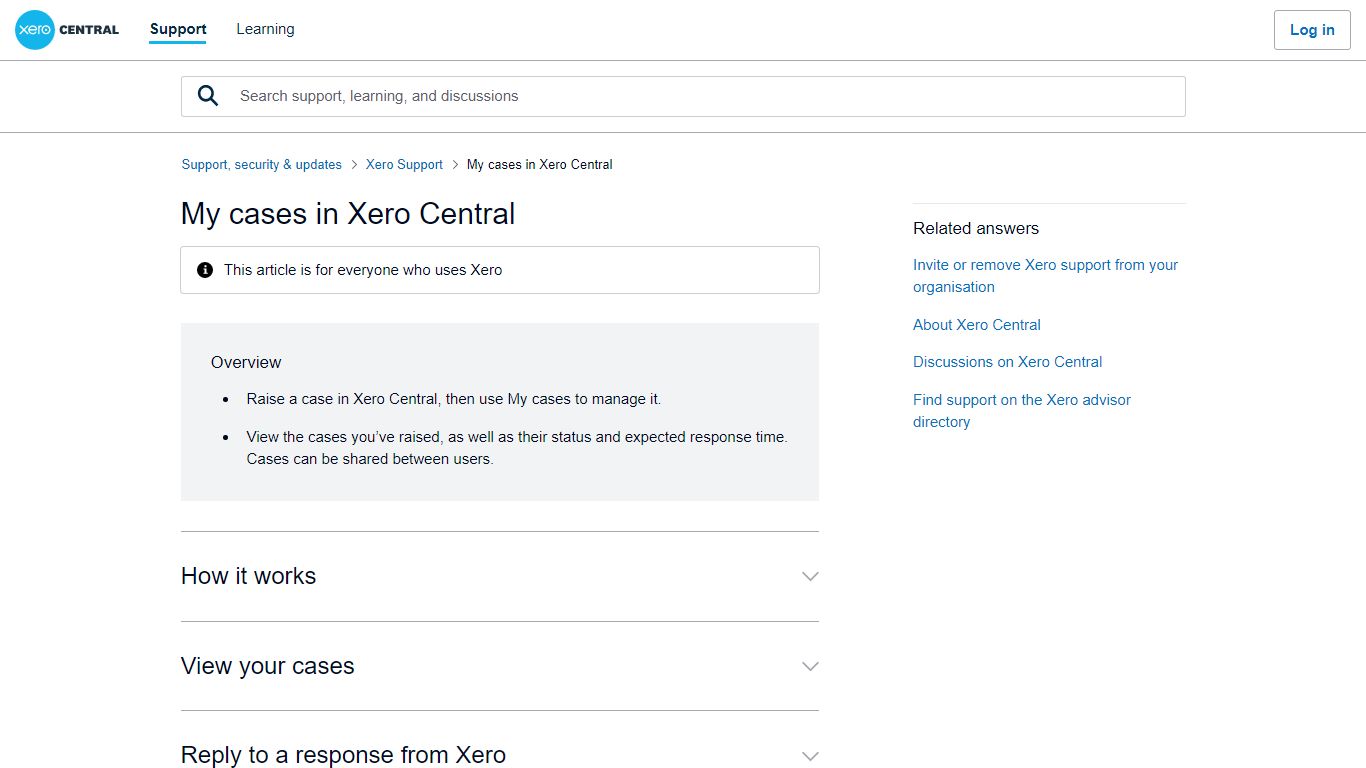Click the 'Raise a case in Xero Central' bullet
This screenshot has width=1366, height=768.
pos(454,399)
